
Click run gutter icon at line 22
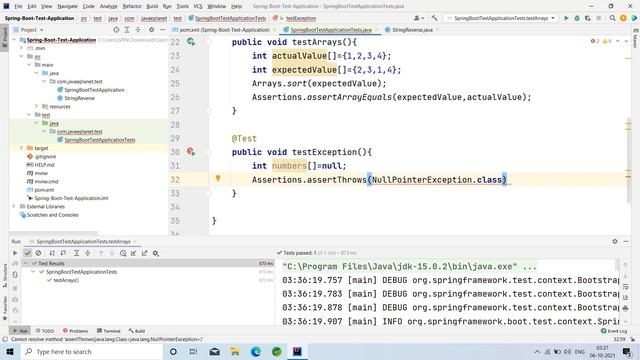[x=191, y=42]
